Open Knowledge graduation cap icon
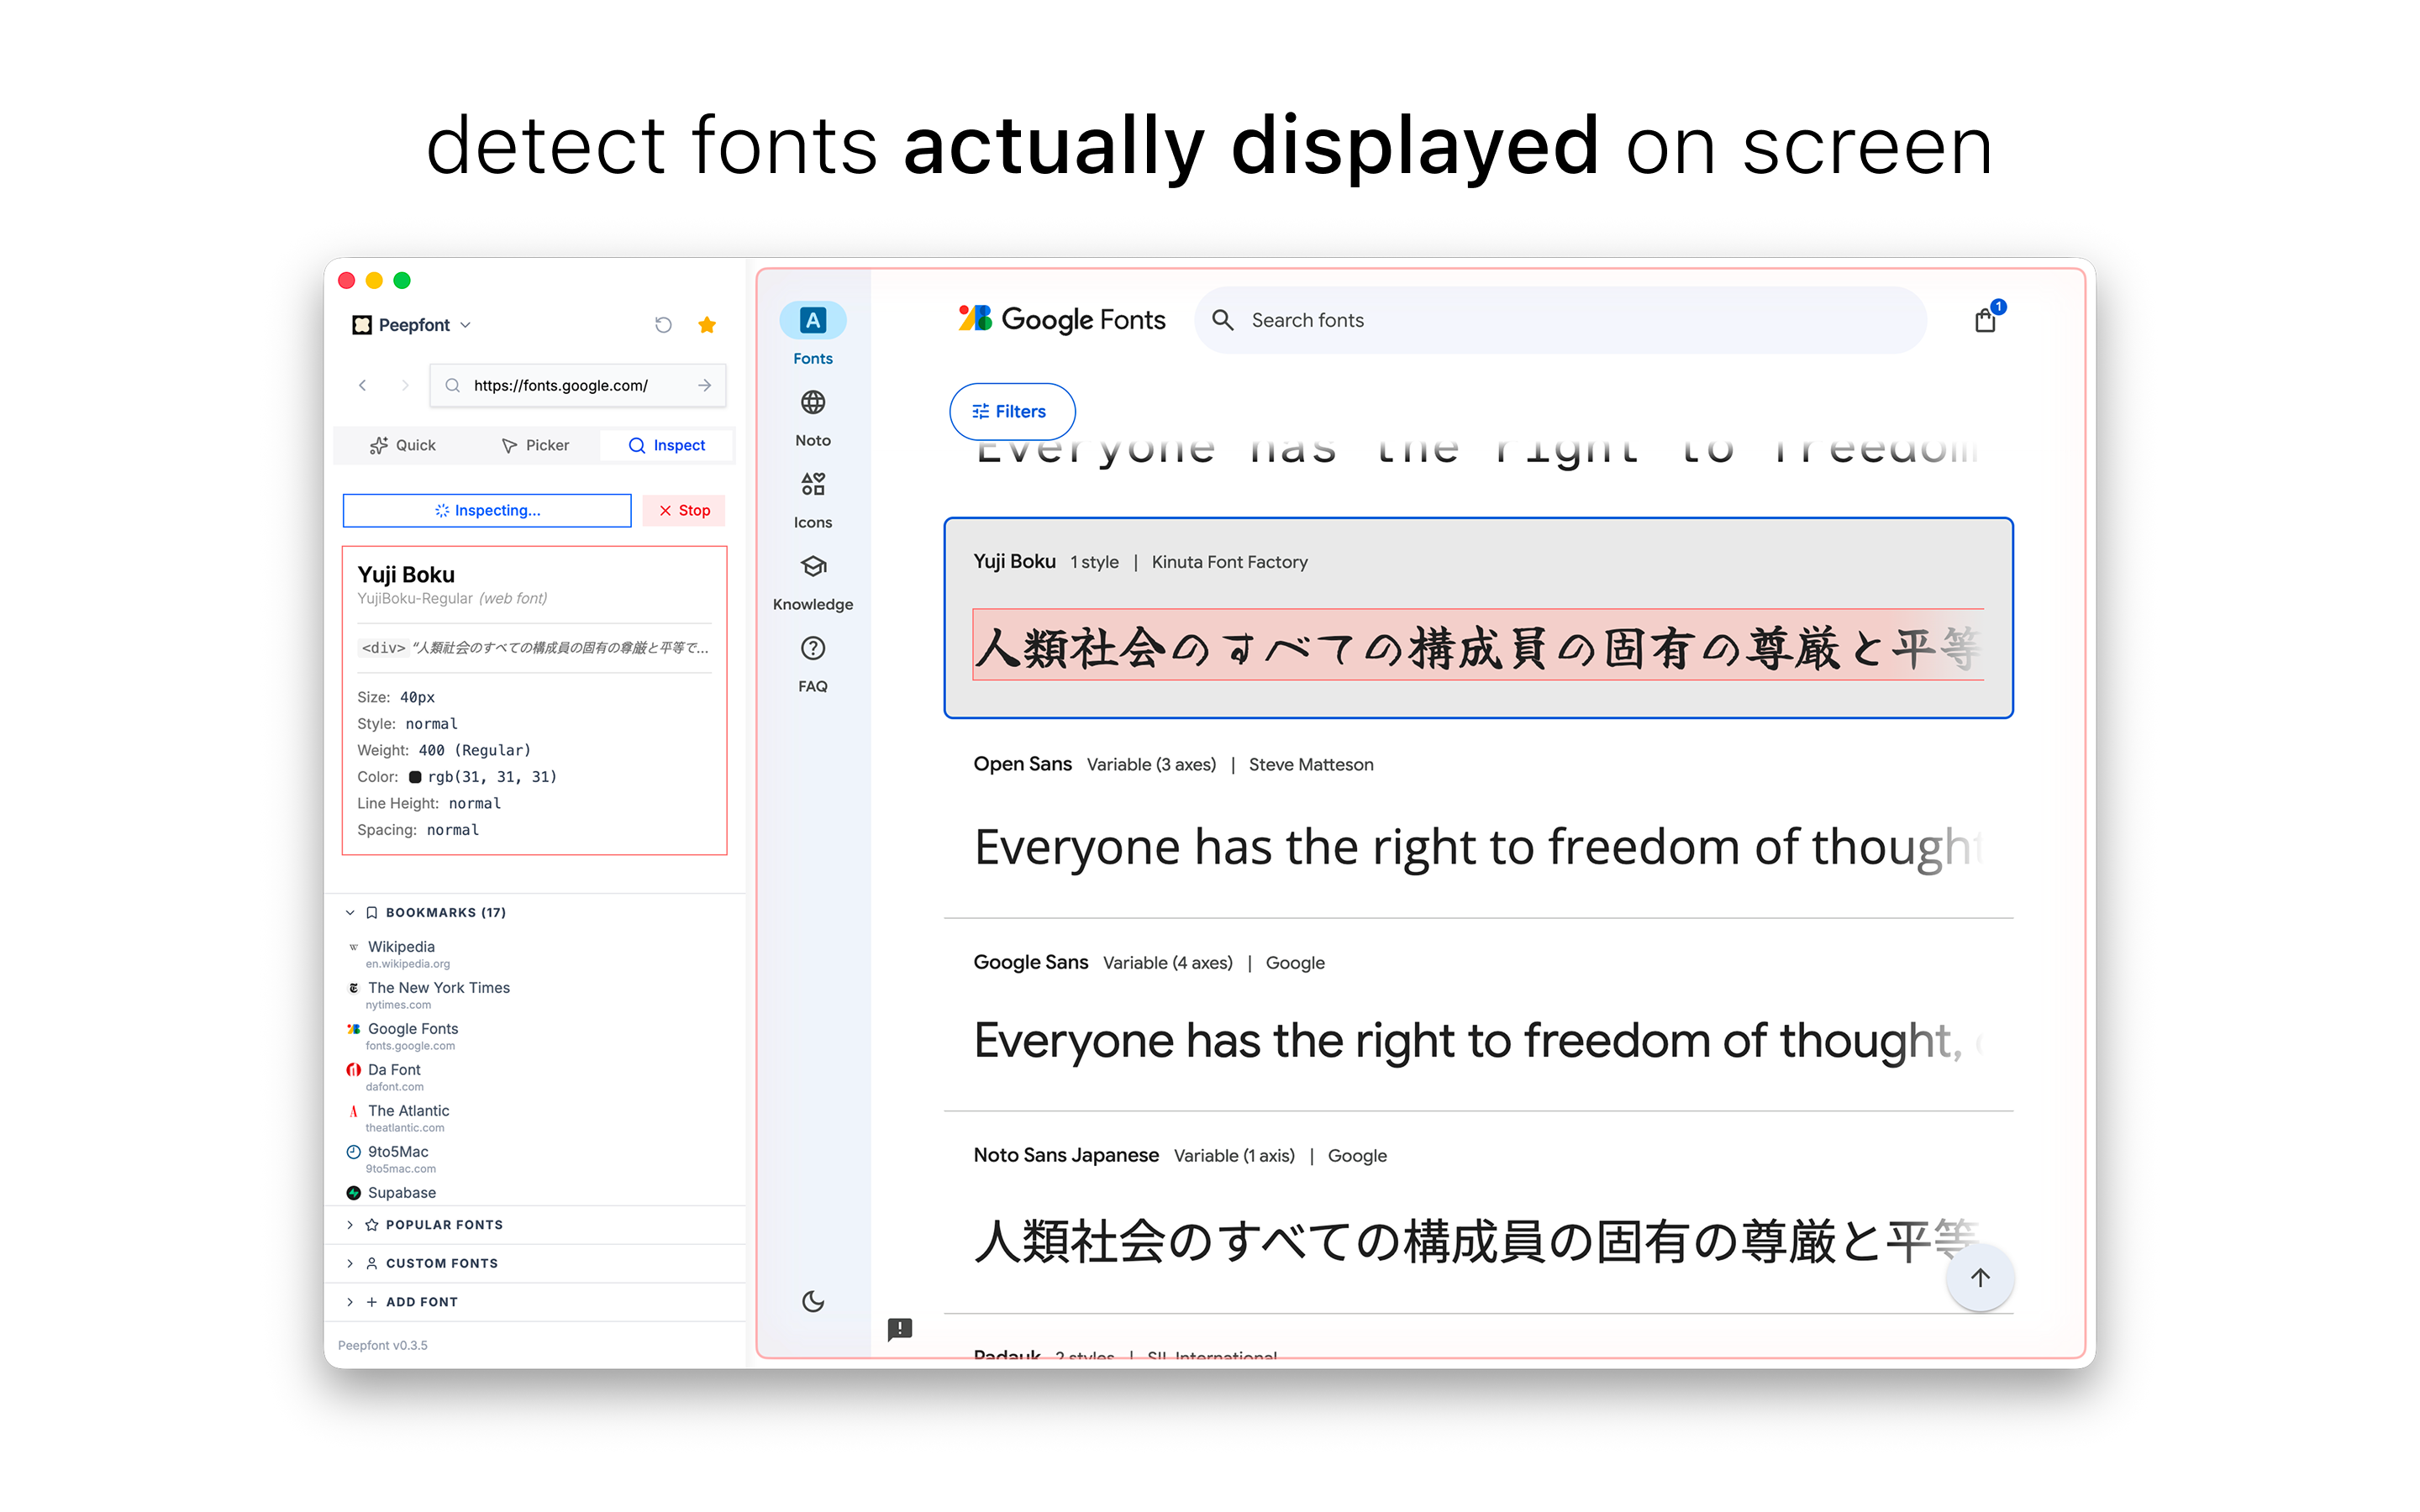The height and width of the screenshot is (1512, 2420). tap(813, 566)
